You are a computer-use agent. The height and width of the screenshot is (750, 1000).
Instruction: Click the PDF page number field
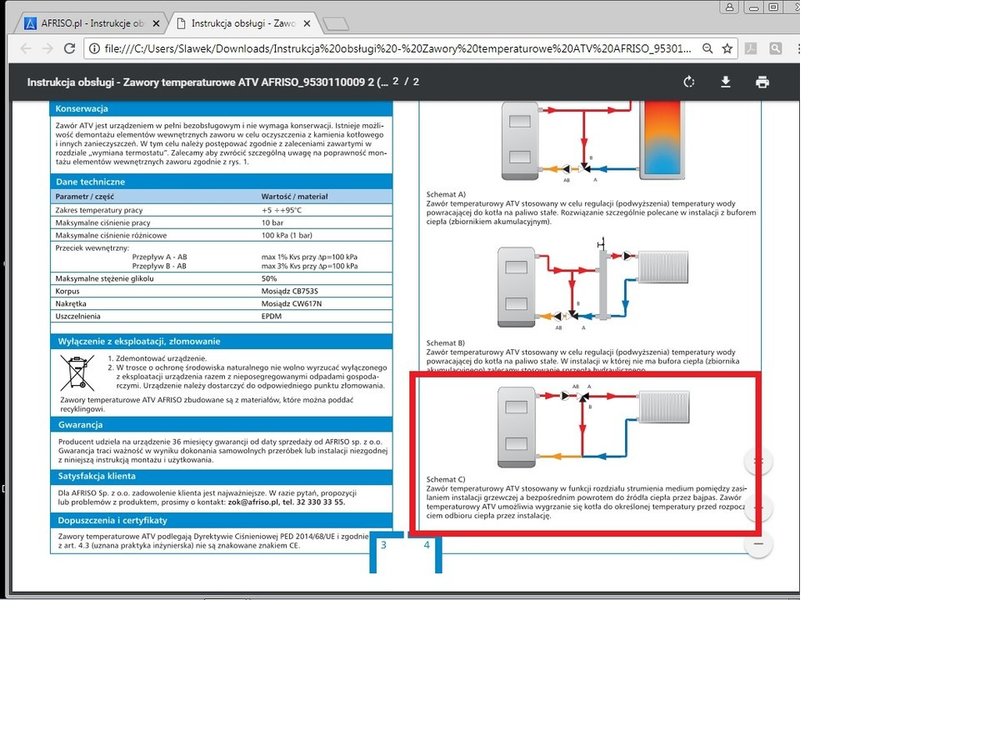(396, 82)
